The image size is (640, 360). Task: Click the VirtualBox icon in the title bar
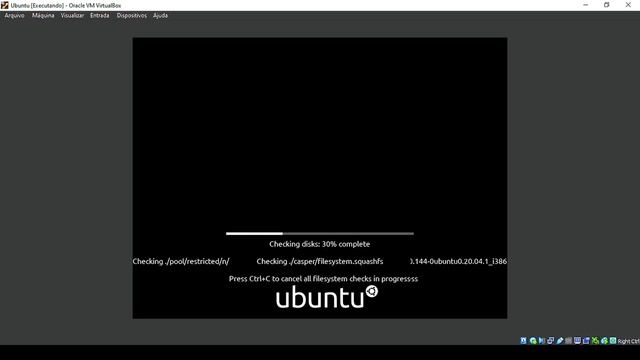tap(4, 5)
